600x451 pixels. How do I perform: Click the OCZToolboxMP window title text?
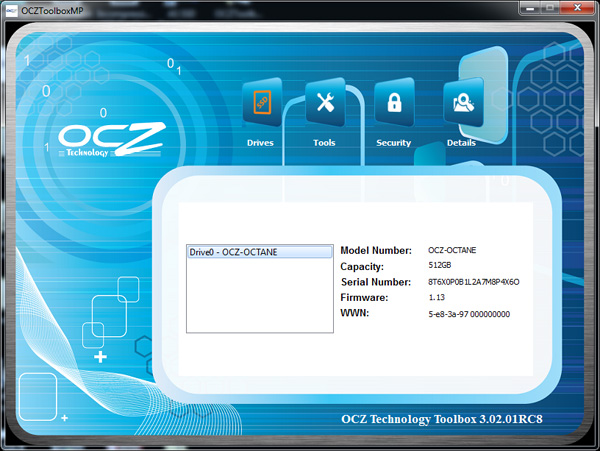[52, 11]
